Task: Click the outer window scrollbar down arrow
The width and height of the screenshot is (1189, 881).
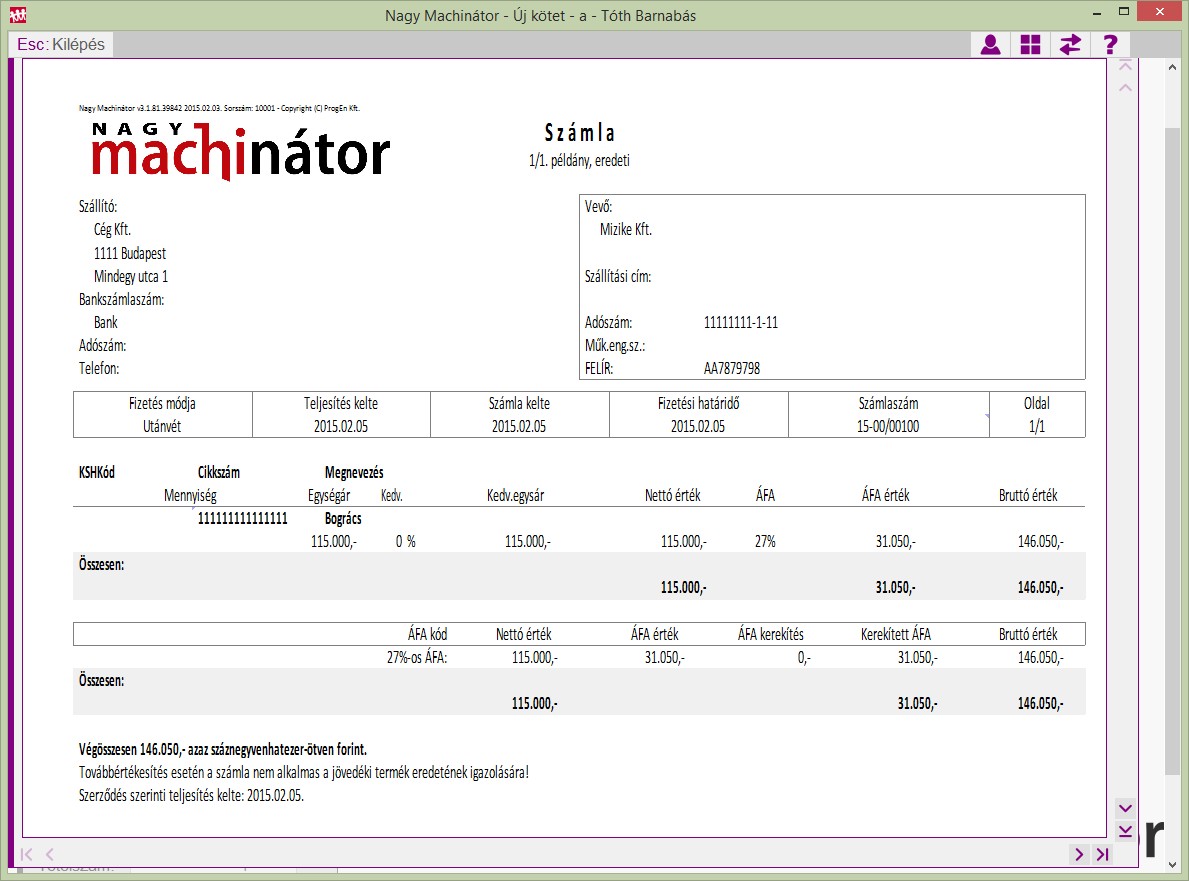Action: coord(1172,863)
